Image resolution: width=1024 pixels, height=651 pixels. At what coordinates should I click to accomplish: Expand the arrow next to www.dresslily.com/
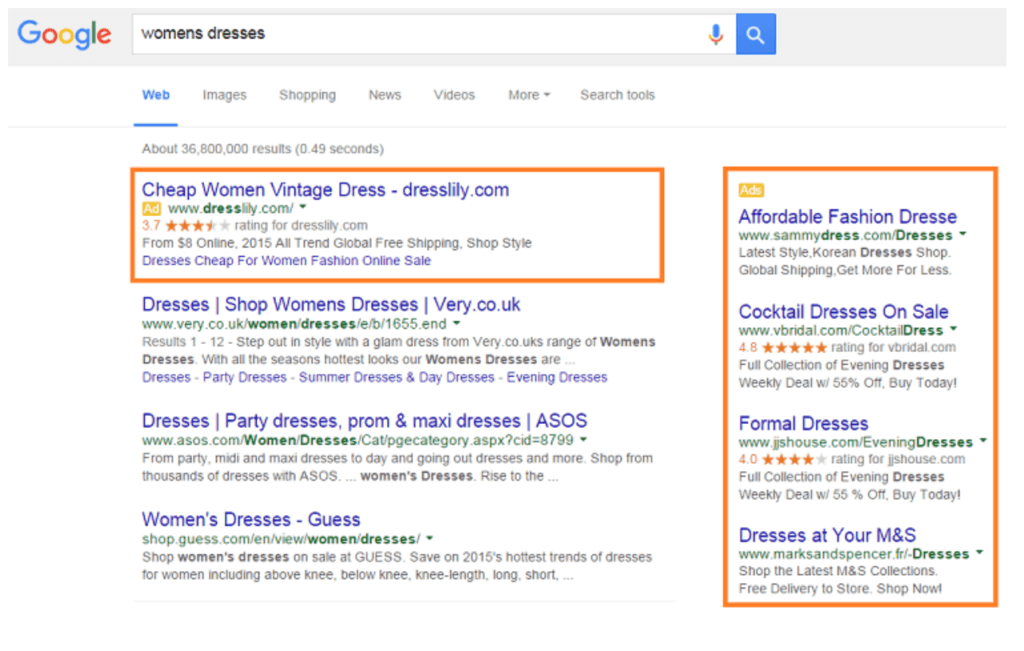click(303, 208)
